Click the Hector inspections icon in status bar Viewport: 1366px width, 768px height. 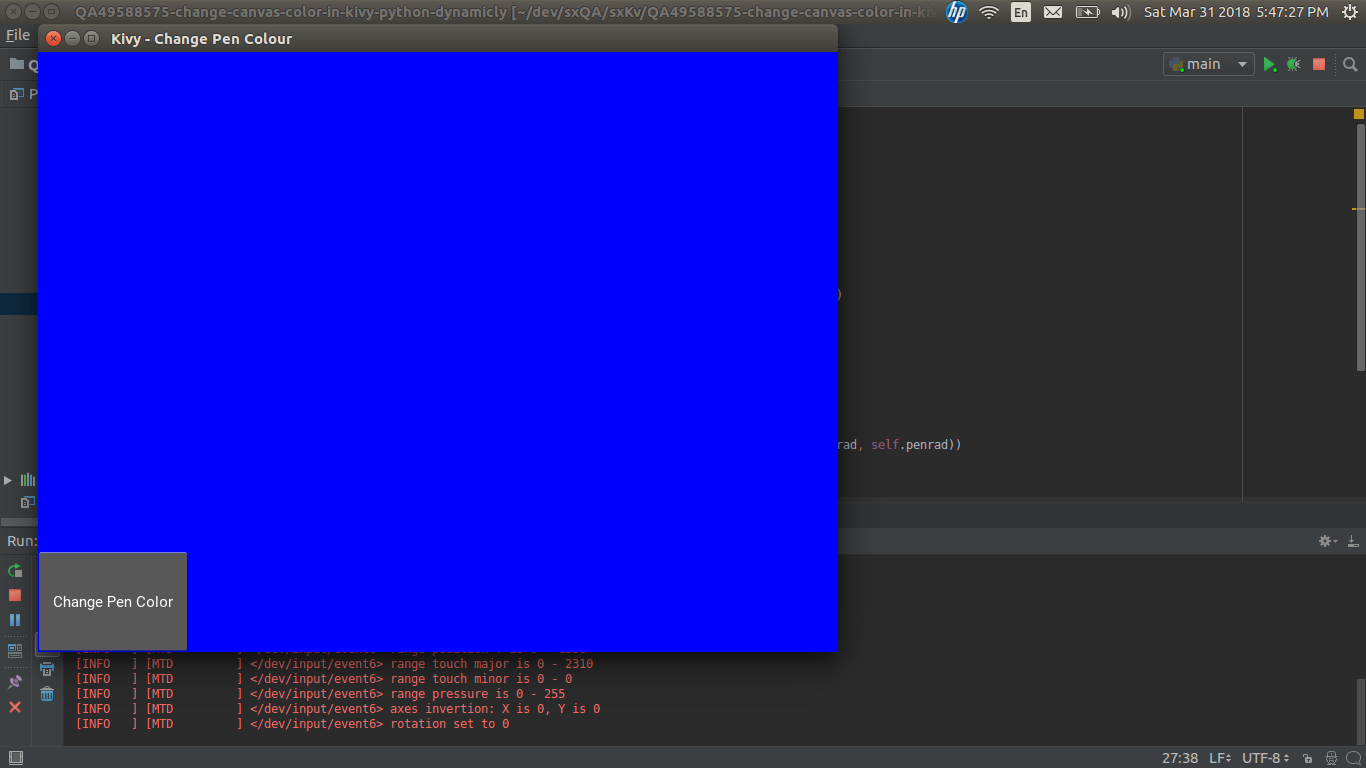tap(1331, 758)
